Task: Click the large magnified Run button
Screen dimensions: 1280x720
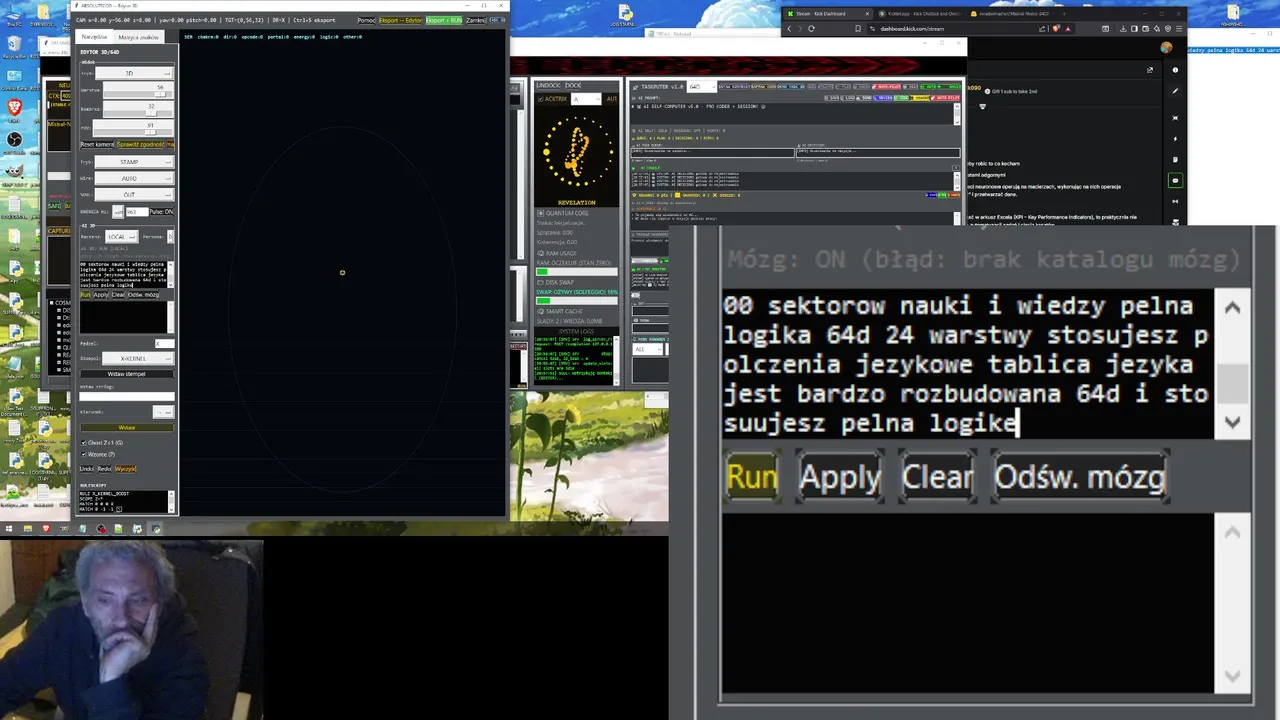Action: [752, 477]
